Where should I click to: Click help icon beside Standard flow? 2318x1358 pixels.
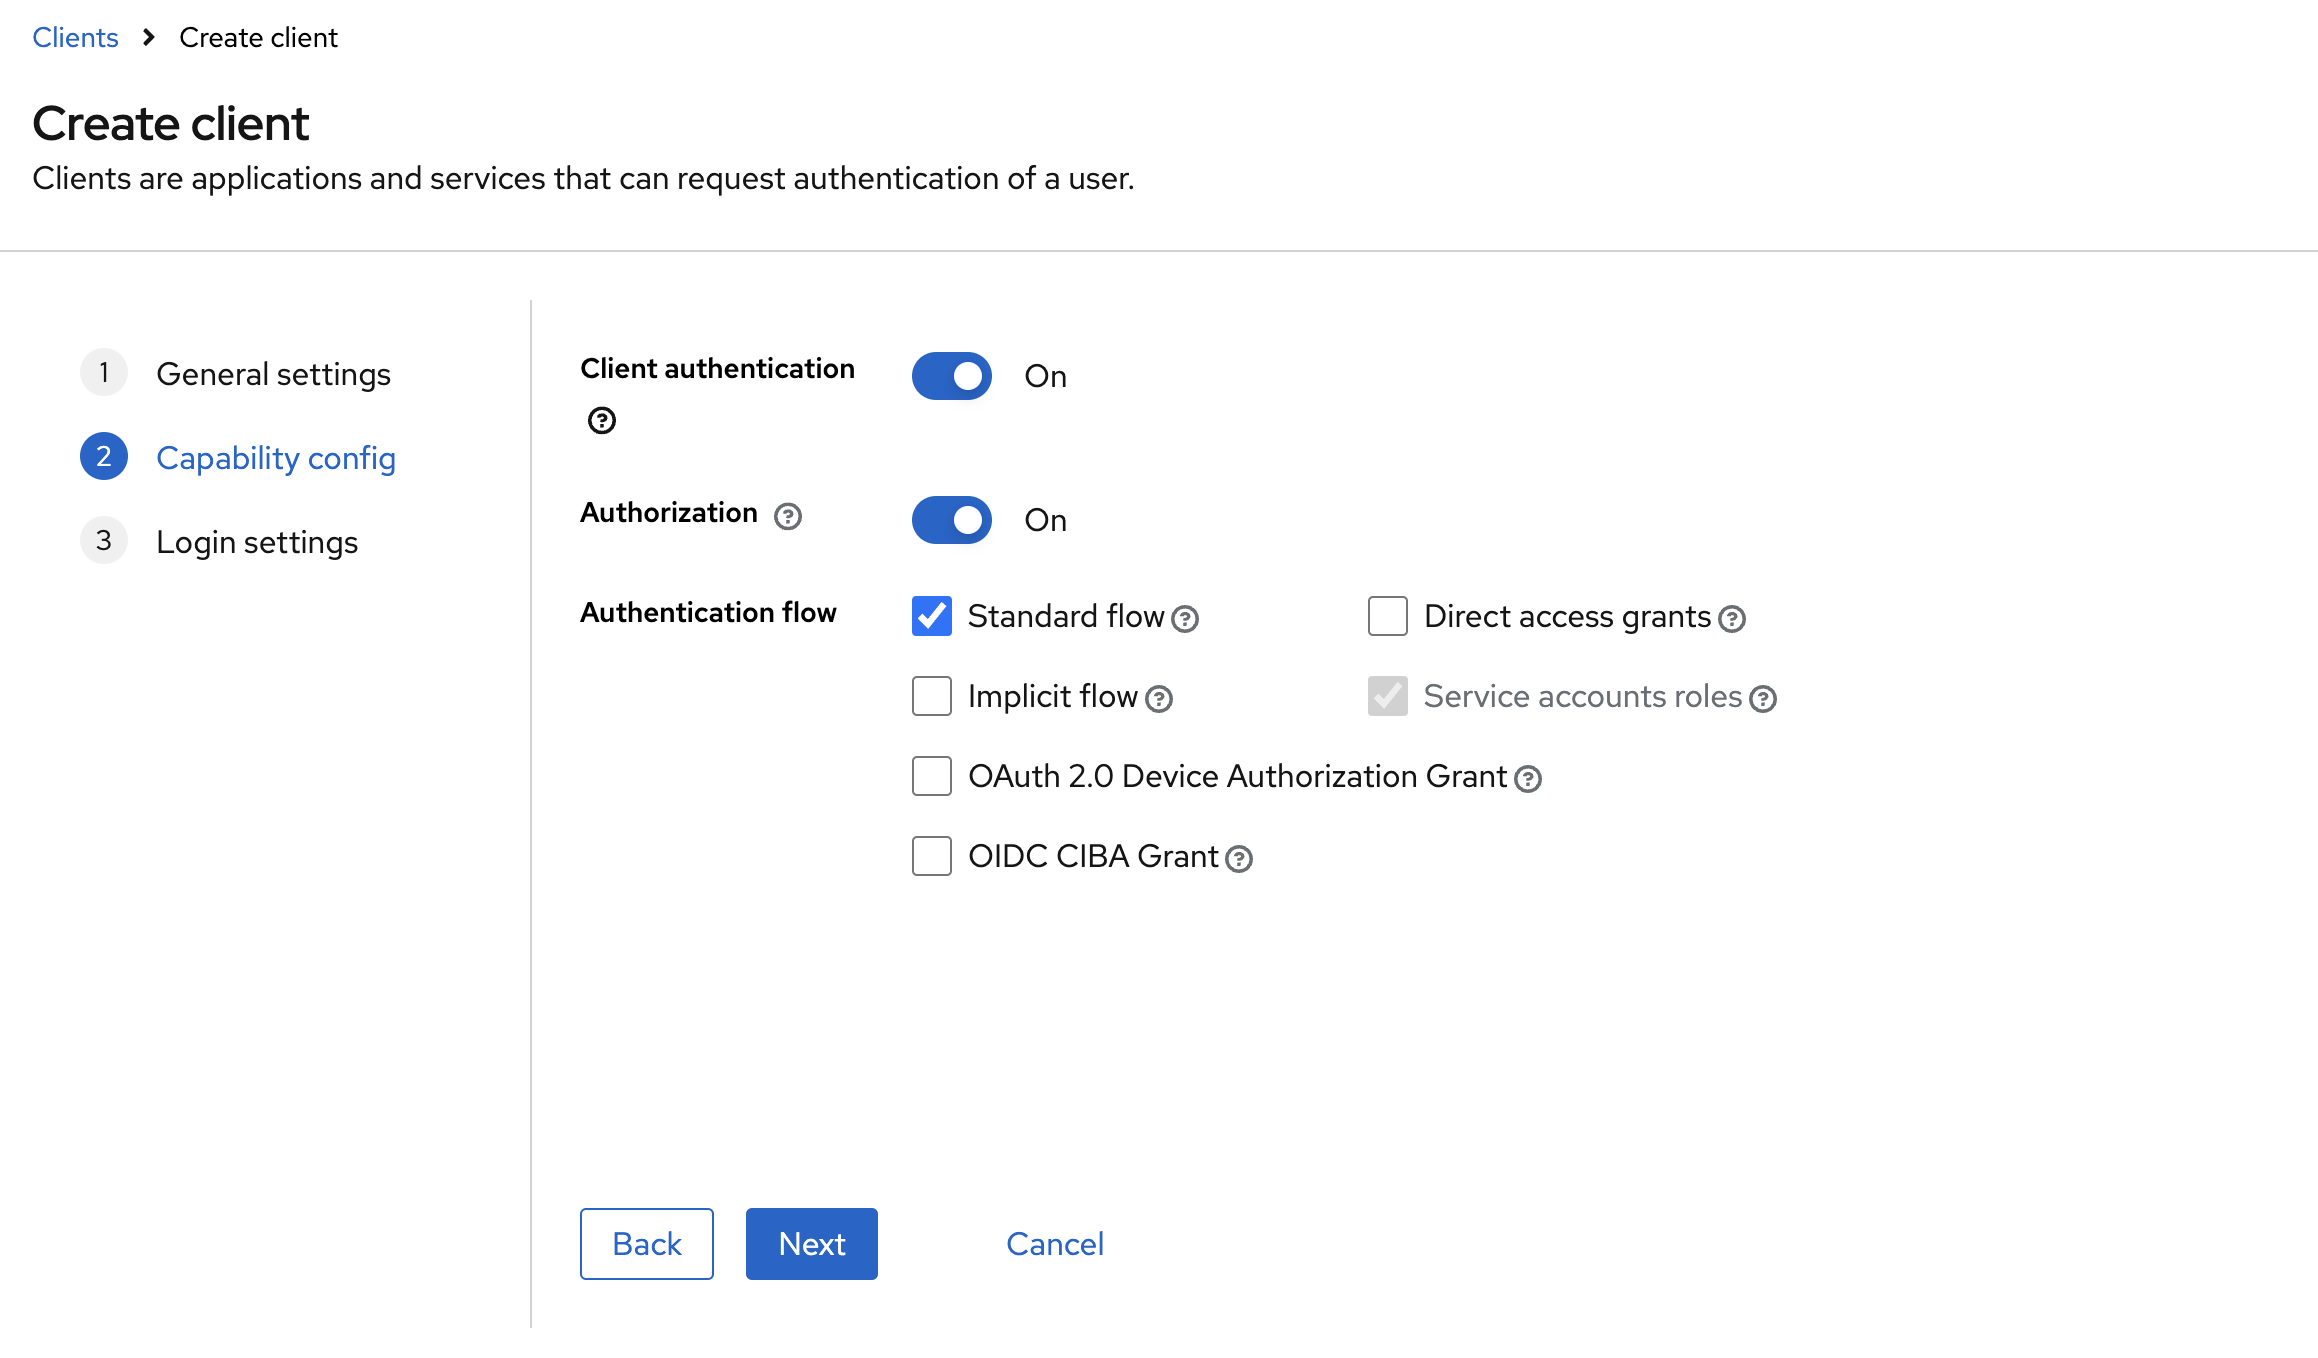pyautogui.click(x=1185, y=619)
